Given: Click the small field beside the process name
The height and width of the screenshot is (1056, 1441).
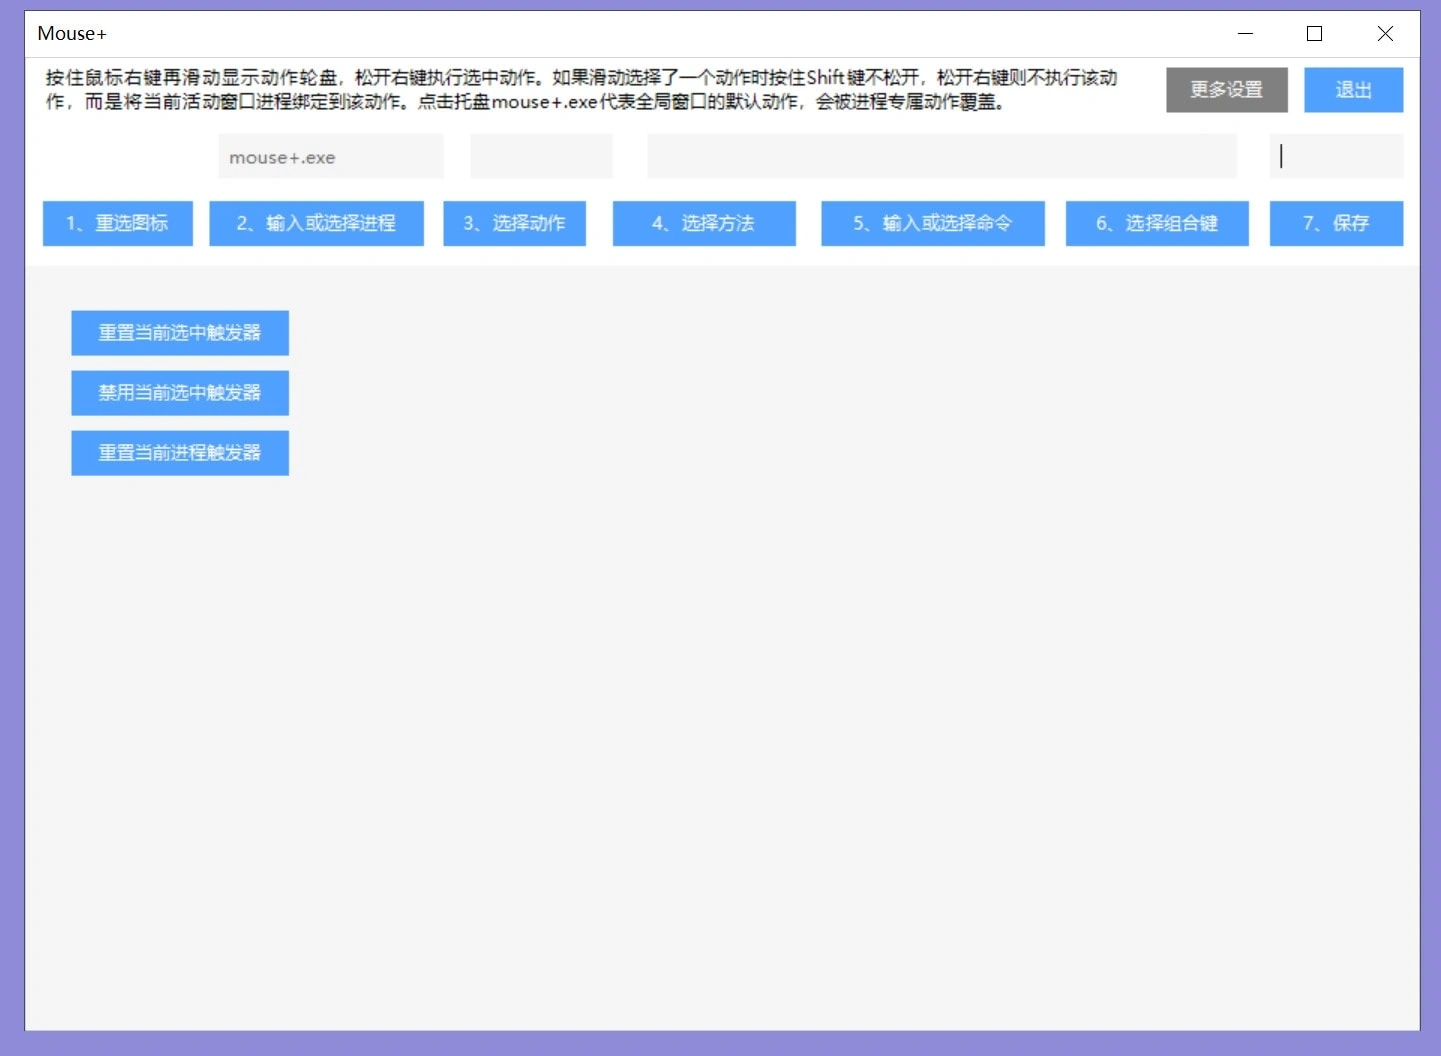Looking at the screenshot, I should [x=540, y=156].
